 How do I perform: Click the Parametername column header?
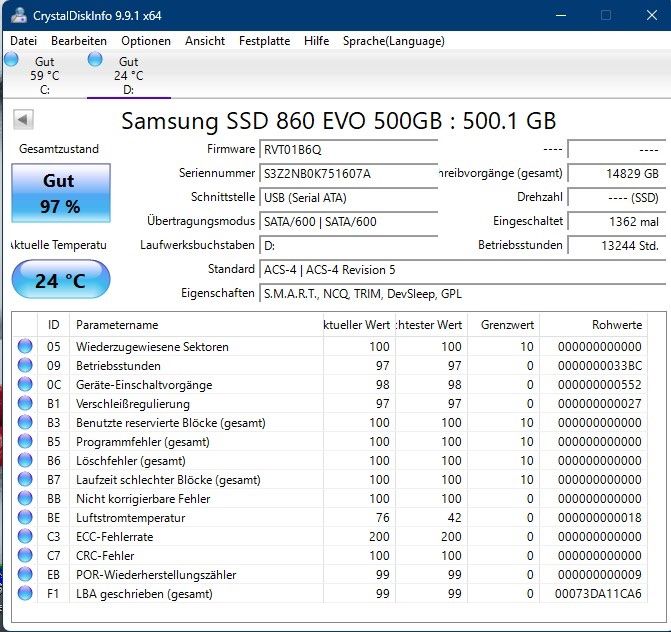pos(196,325)
